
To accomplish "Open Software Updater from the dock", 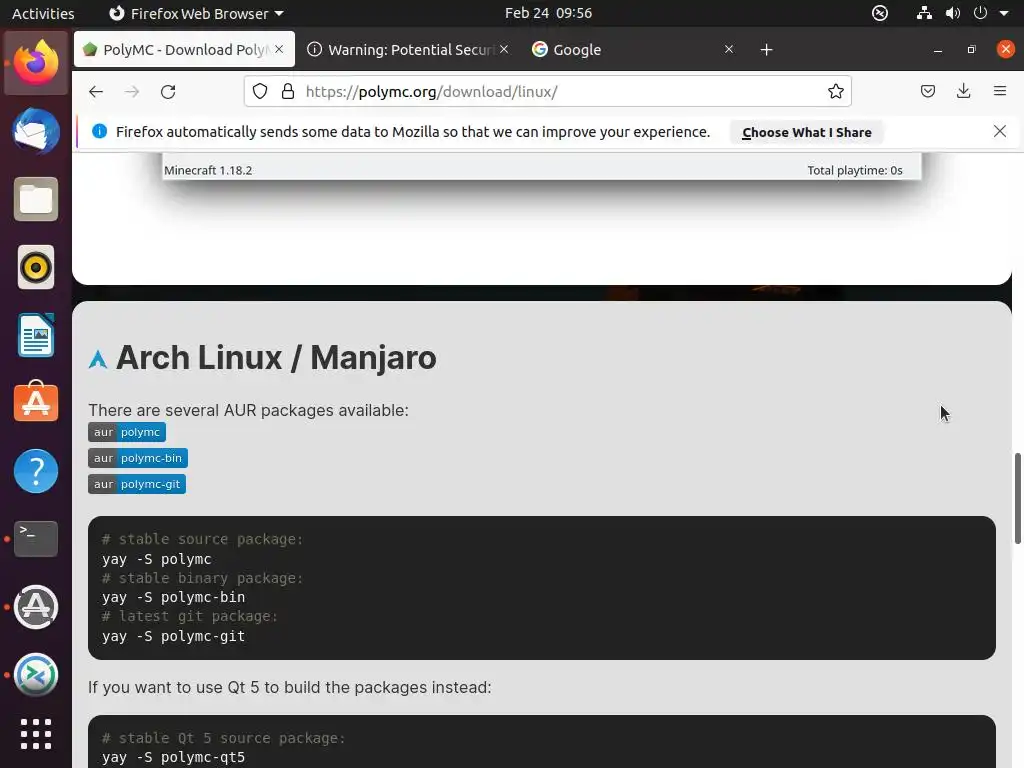I will coord(36,607).
